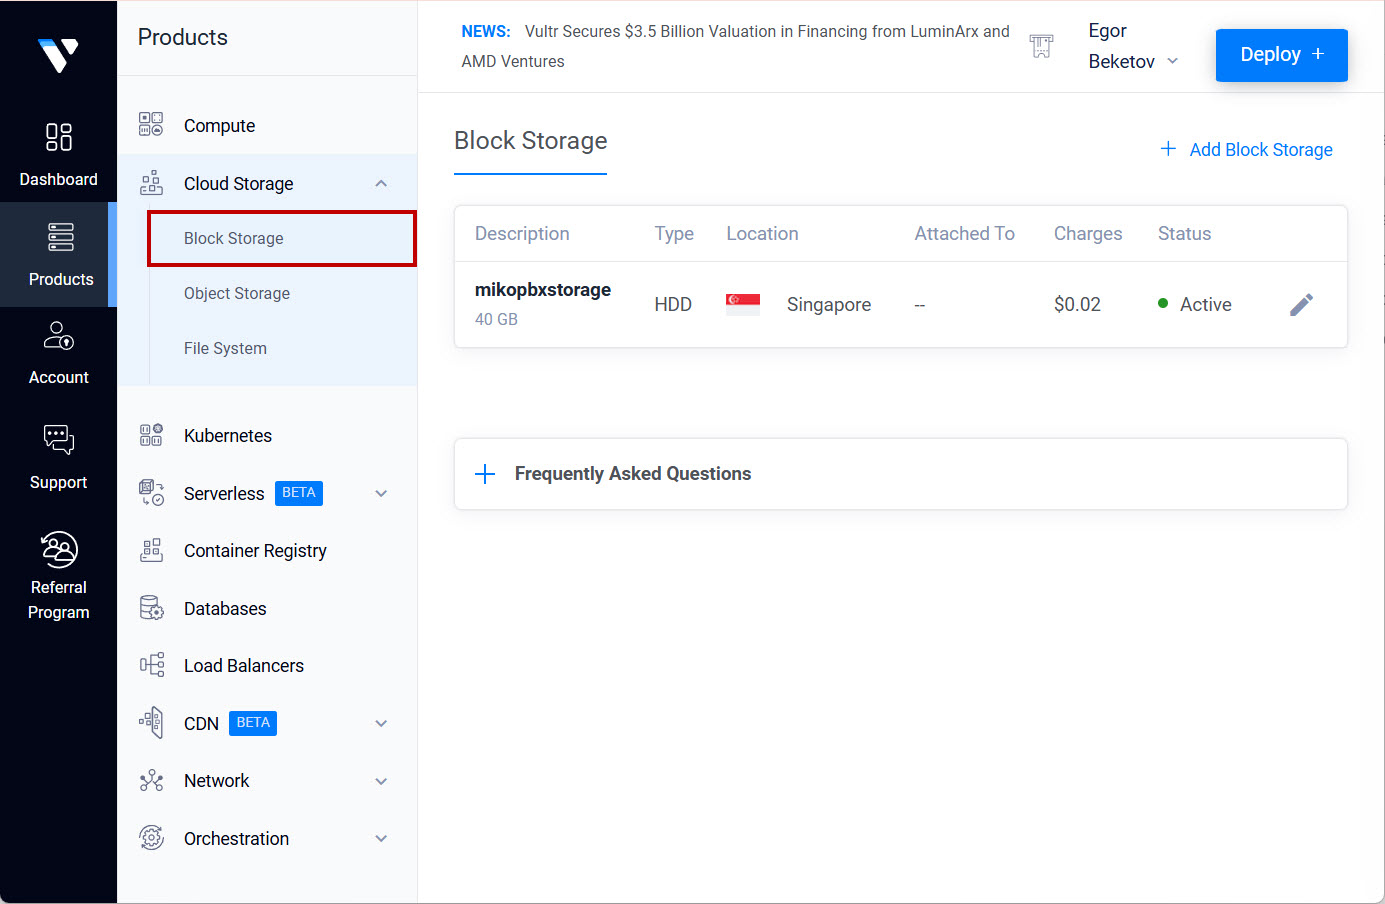The image size is (1385, 904).
Task: Expand the Serverless menu chevron
Action: click(381, 494)
